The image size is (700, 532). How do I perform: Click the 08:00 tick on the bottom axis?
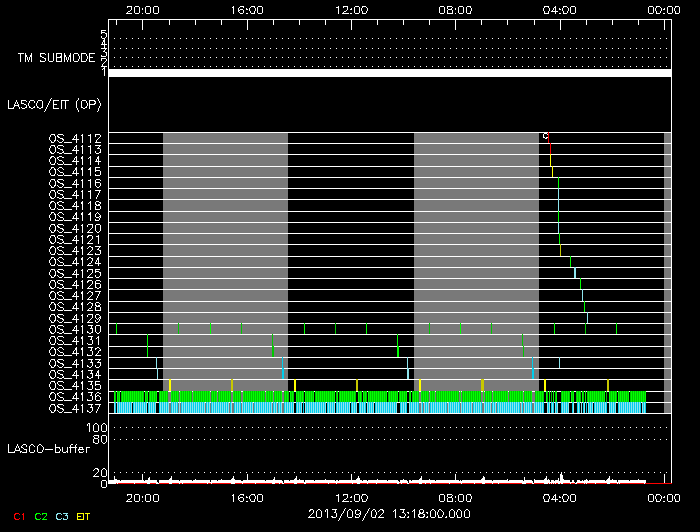click(455, 497)
